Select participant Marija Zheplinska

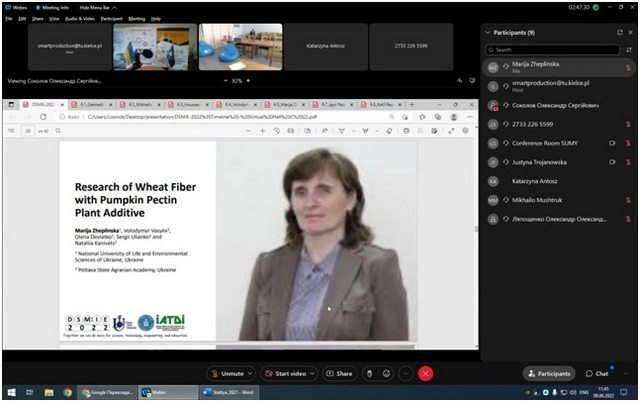[558, 67]
